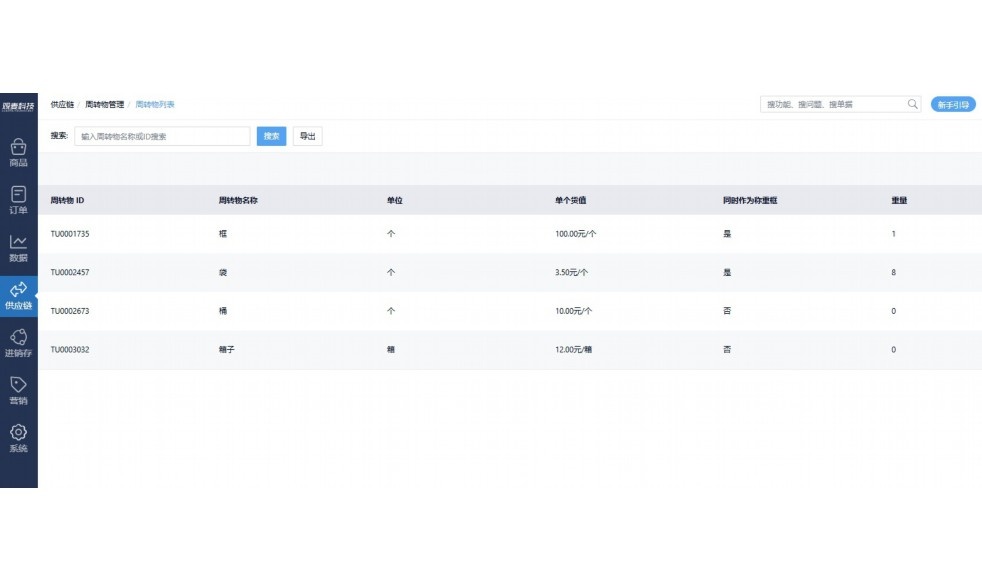Select the 营销 marketing icon
The height and width of the screenshot is (581, 982).
pyautogui.click(x=18, y=390)
